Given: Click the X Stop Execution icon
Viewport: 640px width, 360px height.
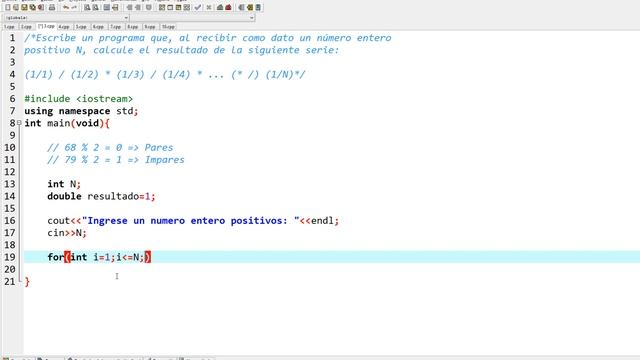Looking at the screenshot, I should [x=209, y=7].
